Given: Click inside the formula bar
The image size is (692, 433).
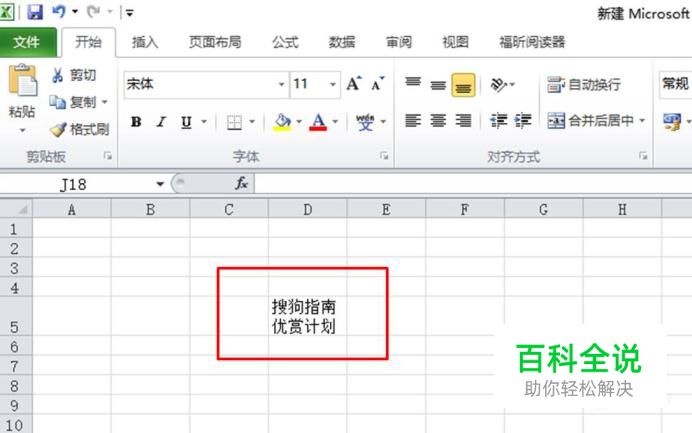Looking at the screenshot, I should pyautogui.click(x=473, y=184).
